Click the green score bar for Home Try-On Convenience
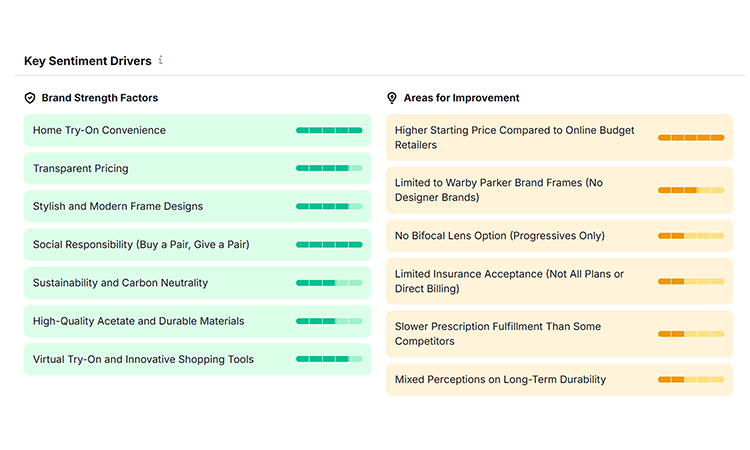The height and width of the screenshot is (450, 750). [x=329, y=130]
